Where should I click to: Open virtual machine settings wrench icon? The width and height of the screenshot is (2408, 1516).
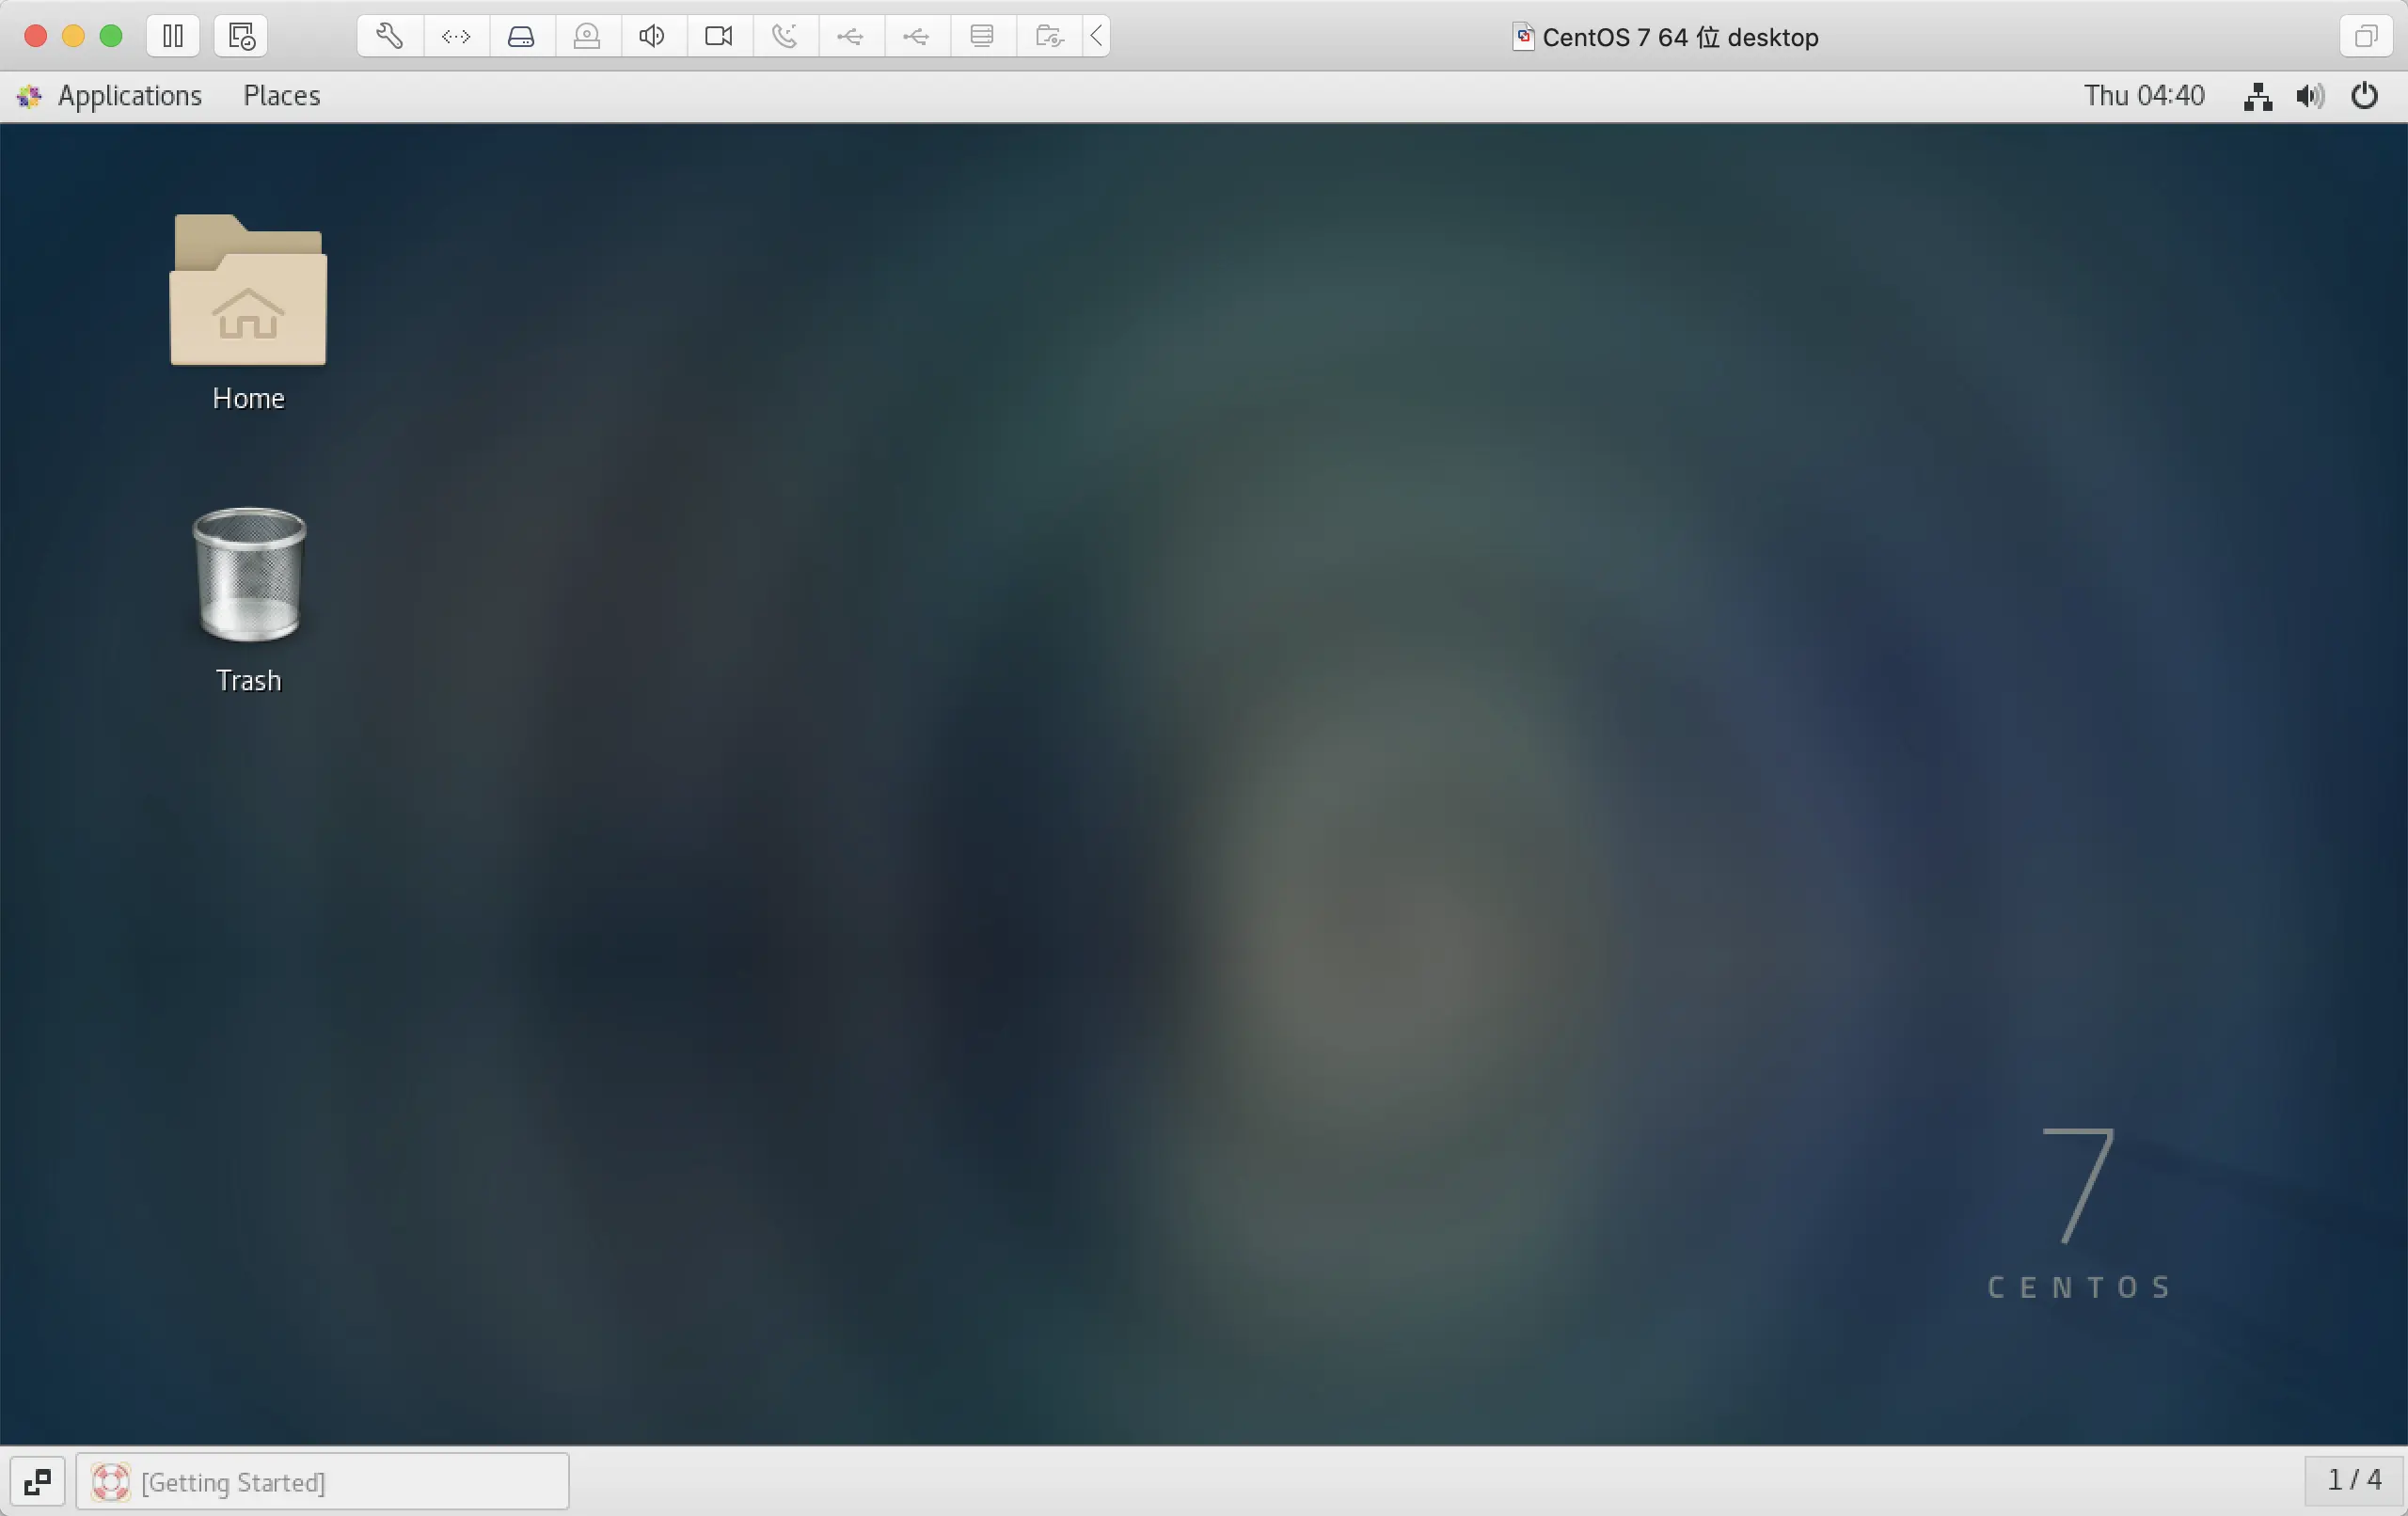point(390,37)
